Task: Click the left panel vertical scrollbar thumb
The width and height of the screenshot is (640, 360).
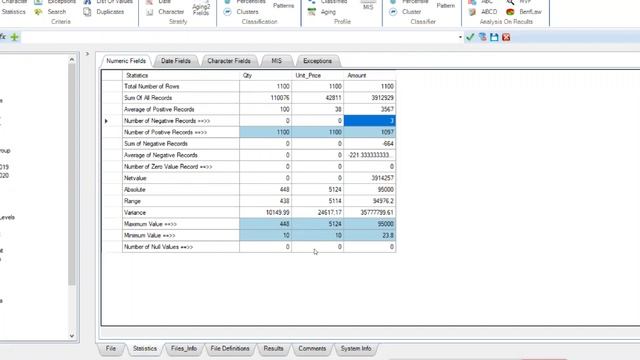Action: point(71,175)
